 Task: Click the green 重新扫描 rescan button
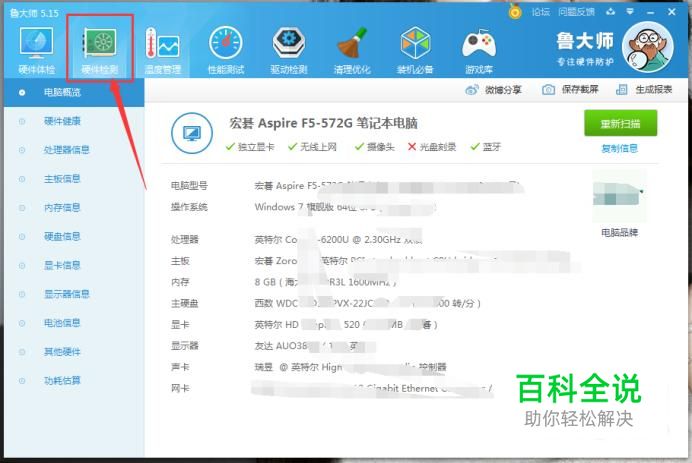pyautogui.click(x=621, y=123)
